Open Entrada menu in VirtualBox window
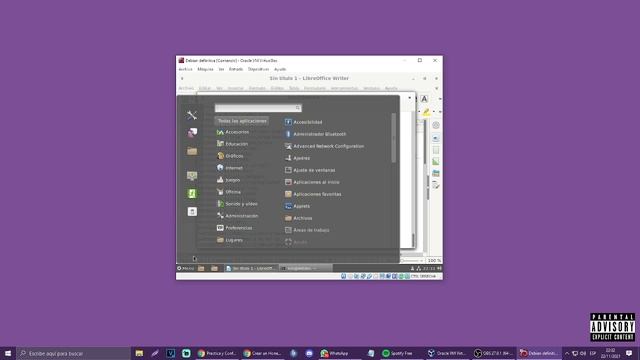640x360 pixels. pos(236,69)
